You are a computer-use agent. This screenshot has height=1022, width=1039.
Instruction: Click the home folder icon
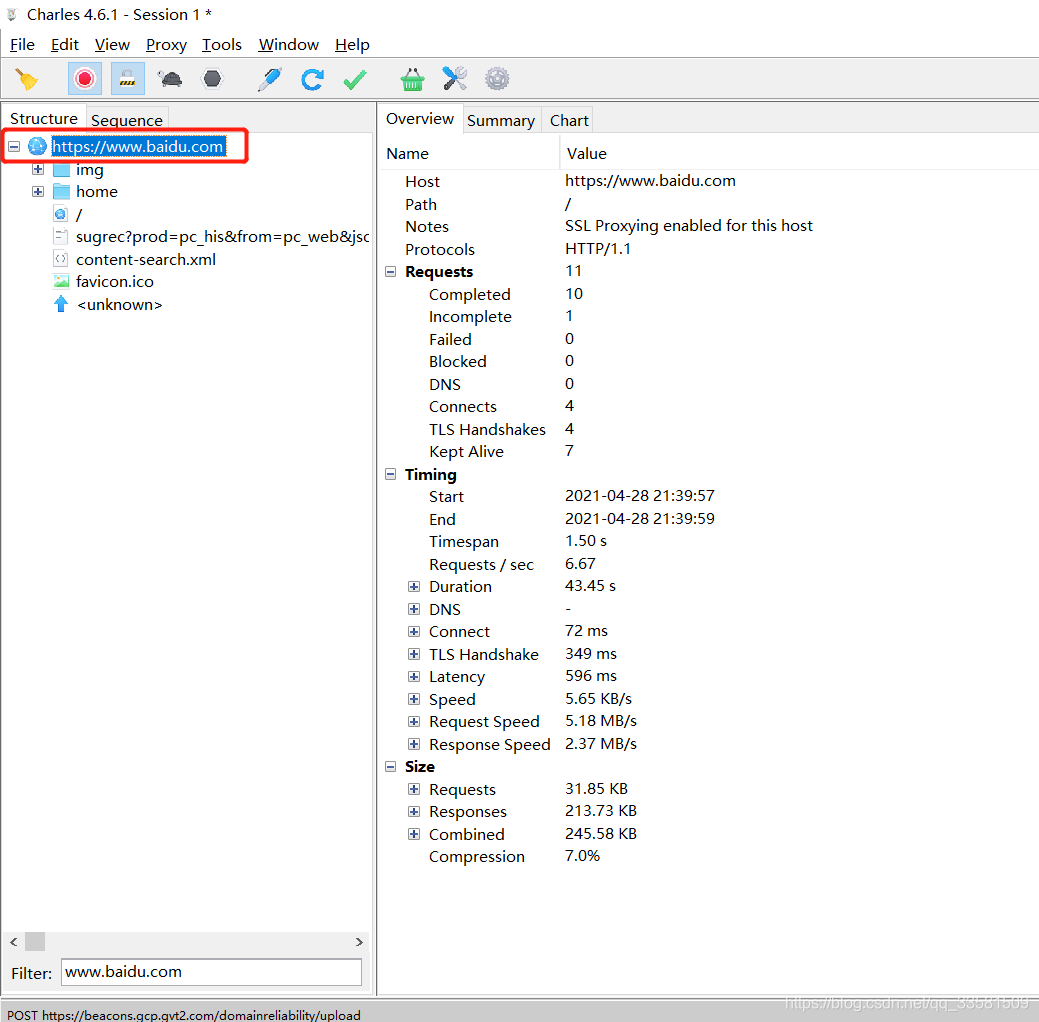[62, 192]
